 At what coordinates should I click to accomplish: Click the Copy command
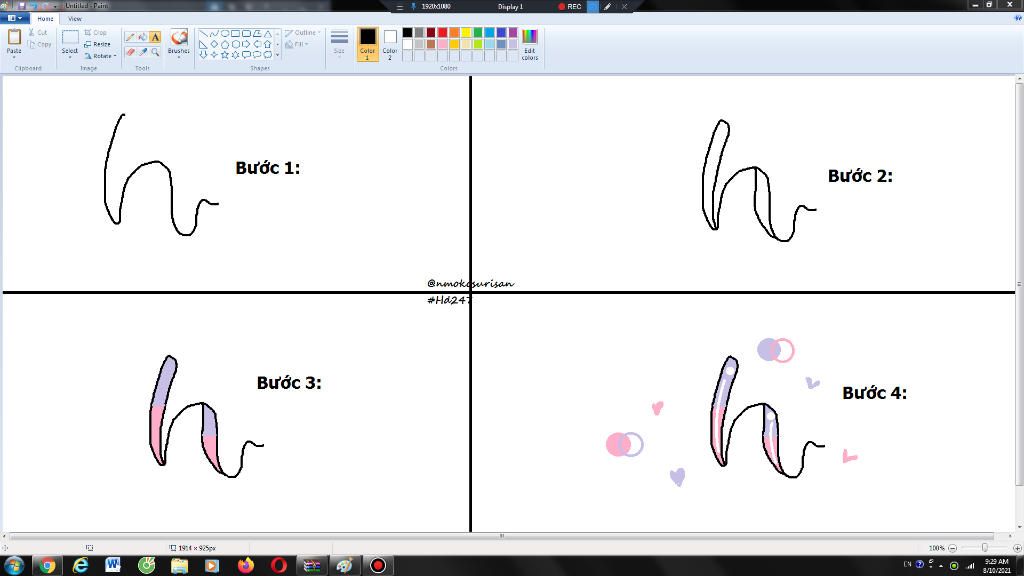coord(39,44)
